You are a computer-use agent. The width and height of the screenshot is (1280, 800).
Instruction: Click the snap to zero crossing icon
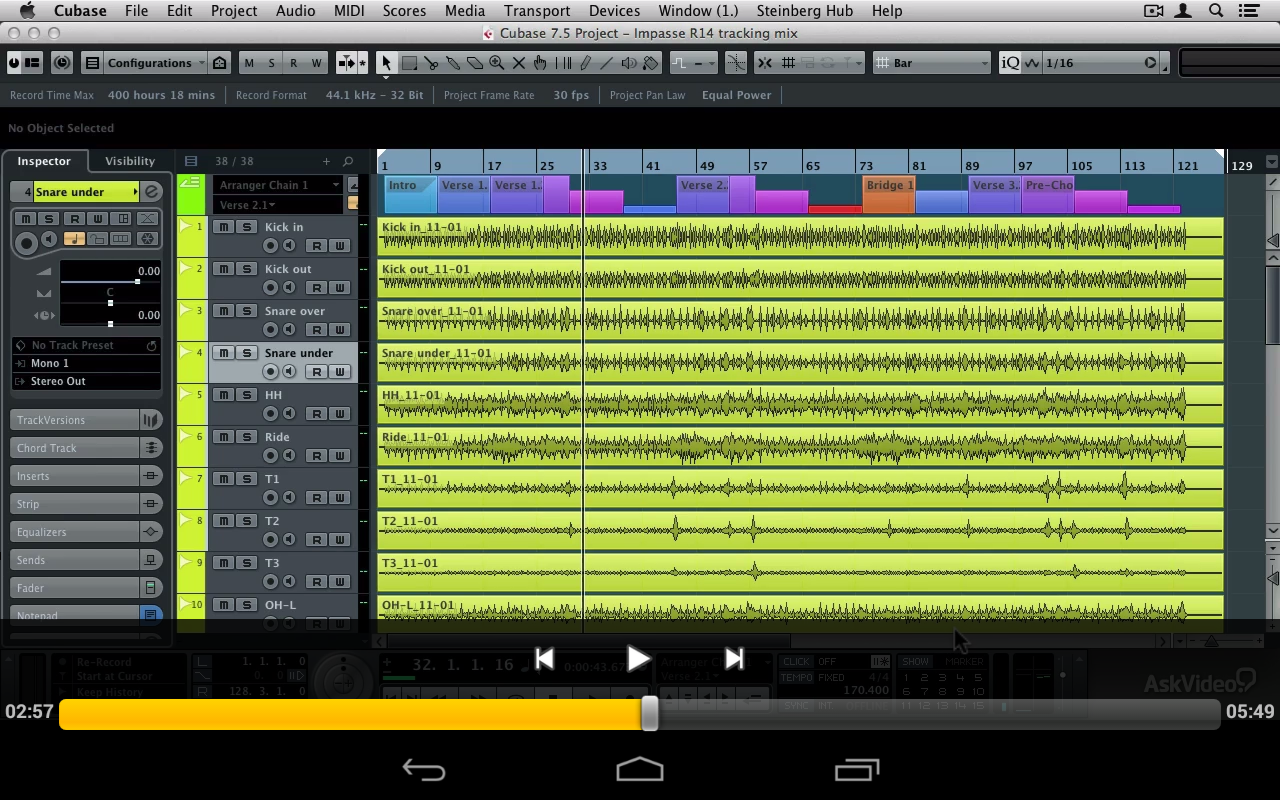click(736, 63)
